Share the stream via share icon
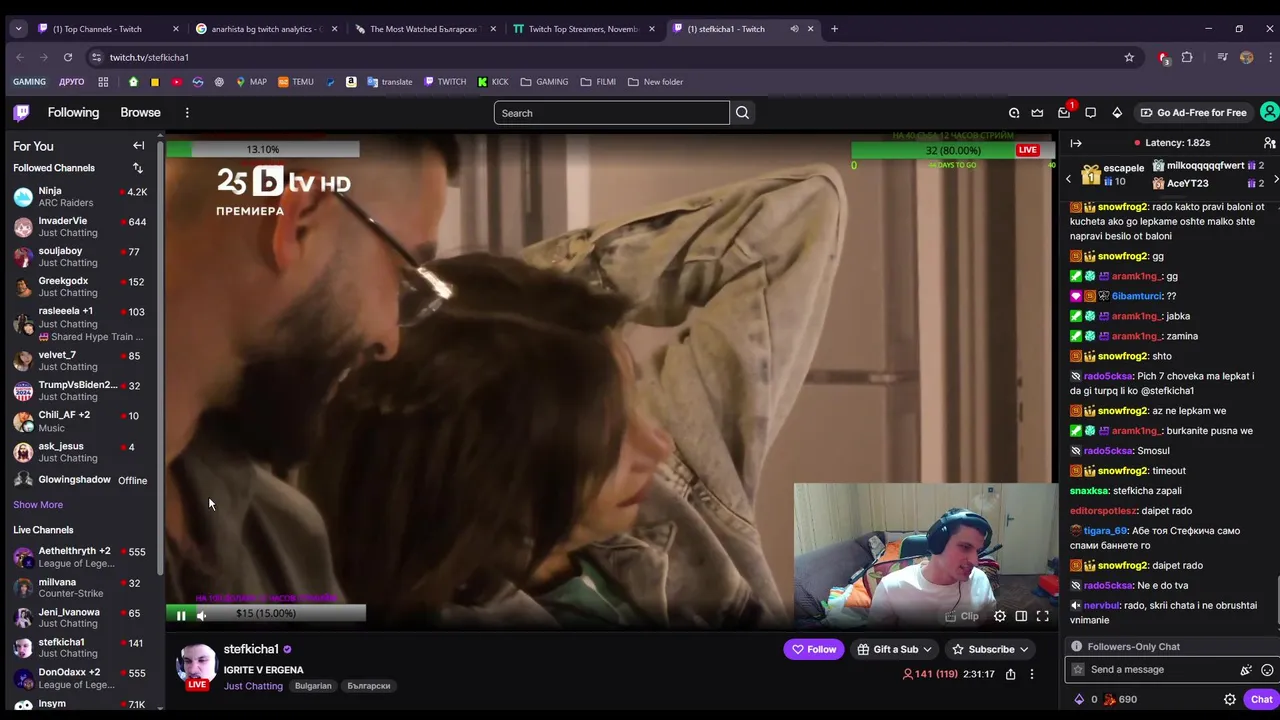This screenshot has width=1280, height=720. [1011, 674]
